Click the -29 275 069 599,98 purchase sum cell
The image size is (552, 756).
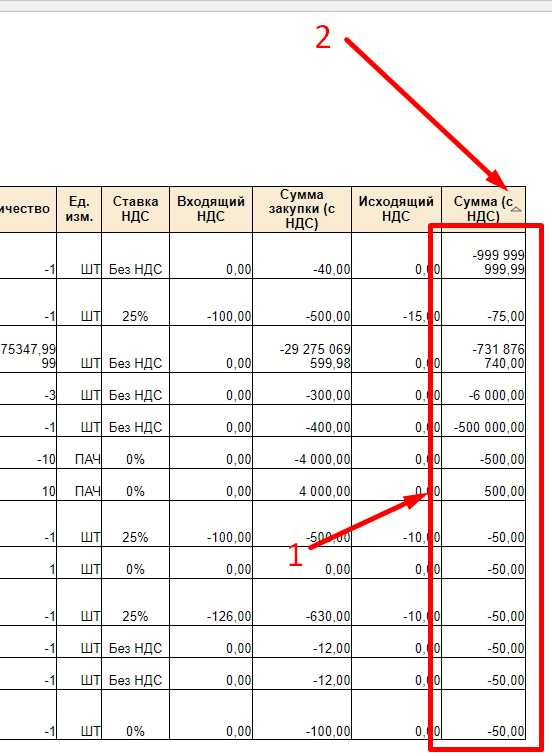tap(302, 349)
